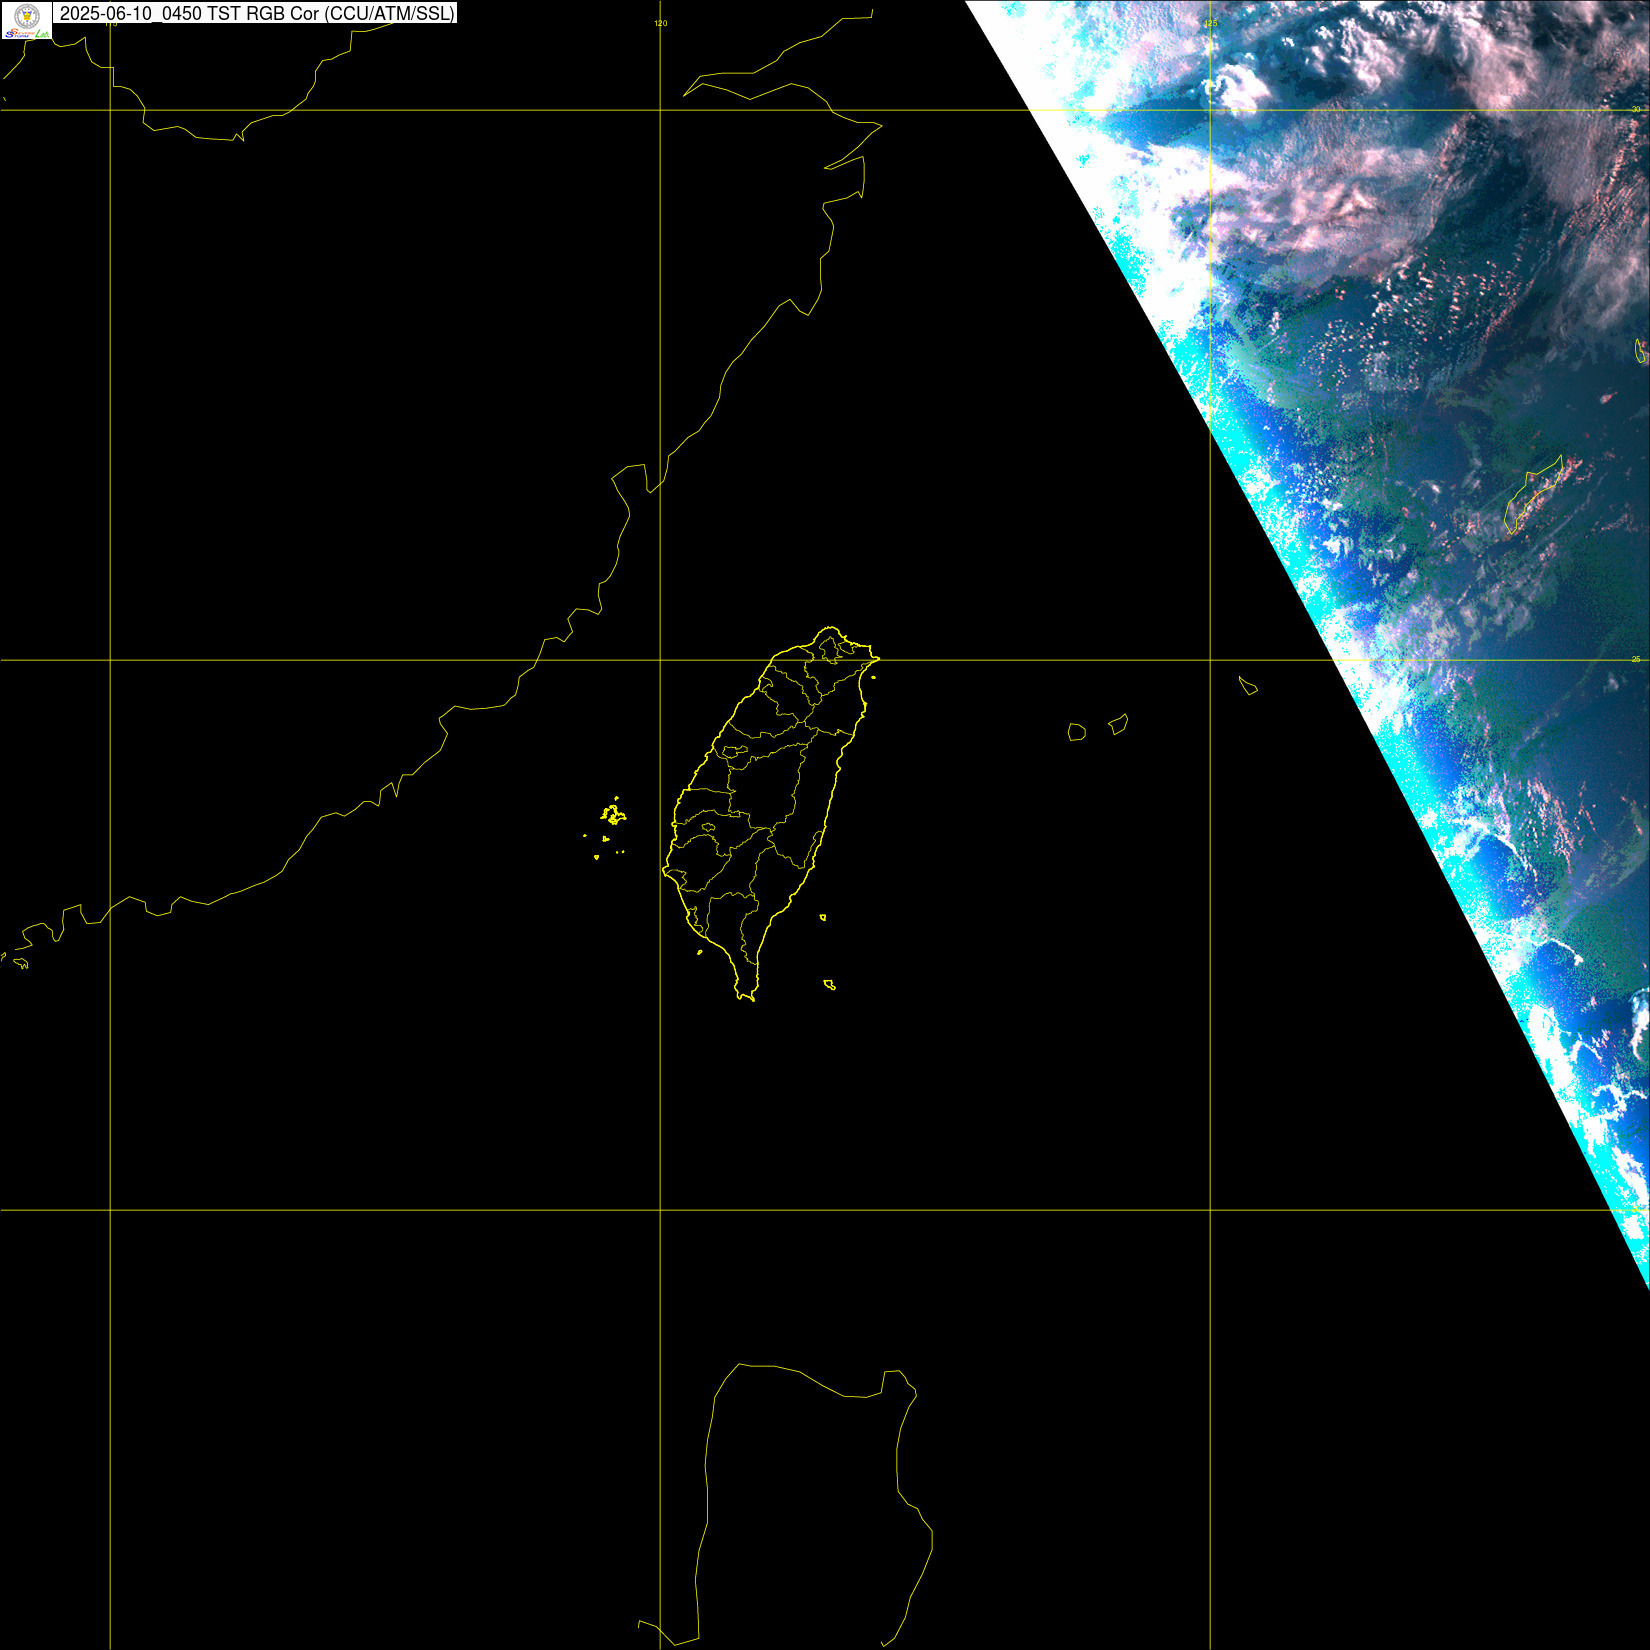1650x1650 pixels.
Task: Click the Severe Storm Lab logo
Action: [x=26, y=20]
